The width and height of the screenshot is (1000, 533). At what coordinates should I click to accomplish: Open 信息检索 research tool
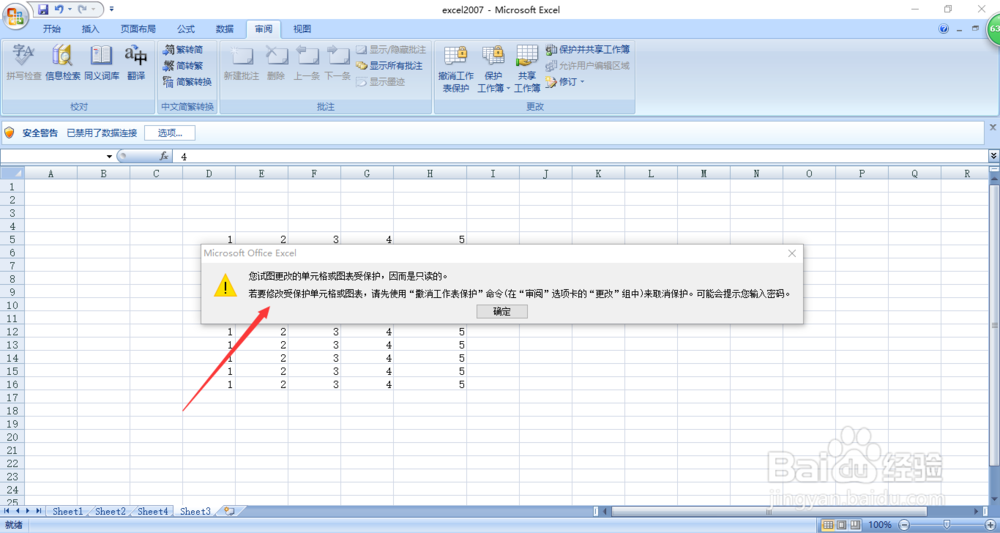(62, 62)
